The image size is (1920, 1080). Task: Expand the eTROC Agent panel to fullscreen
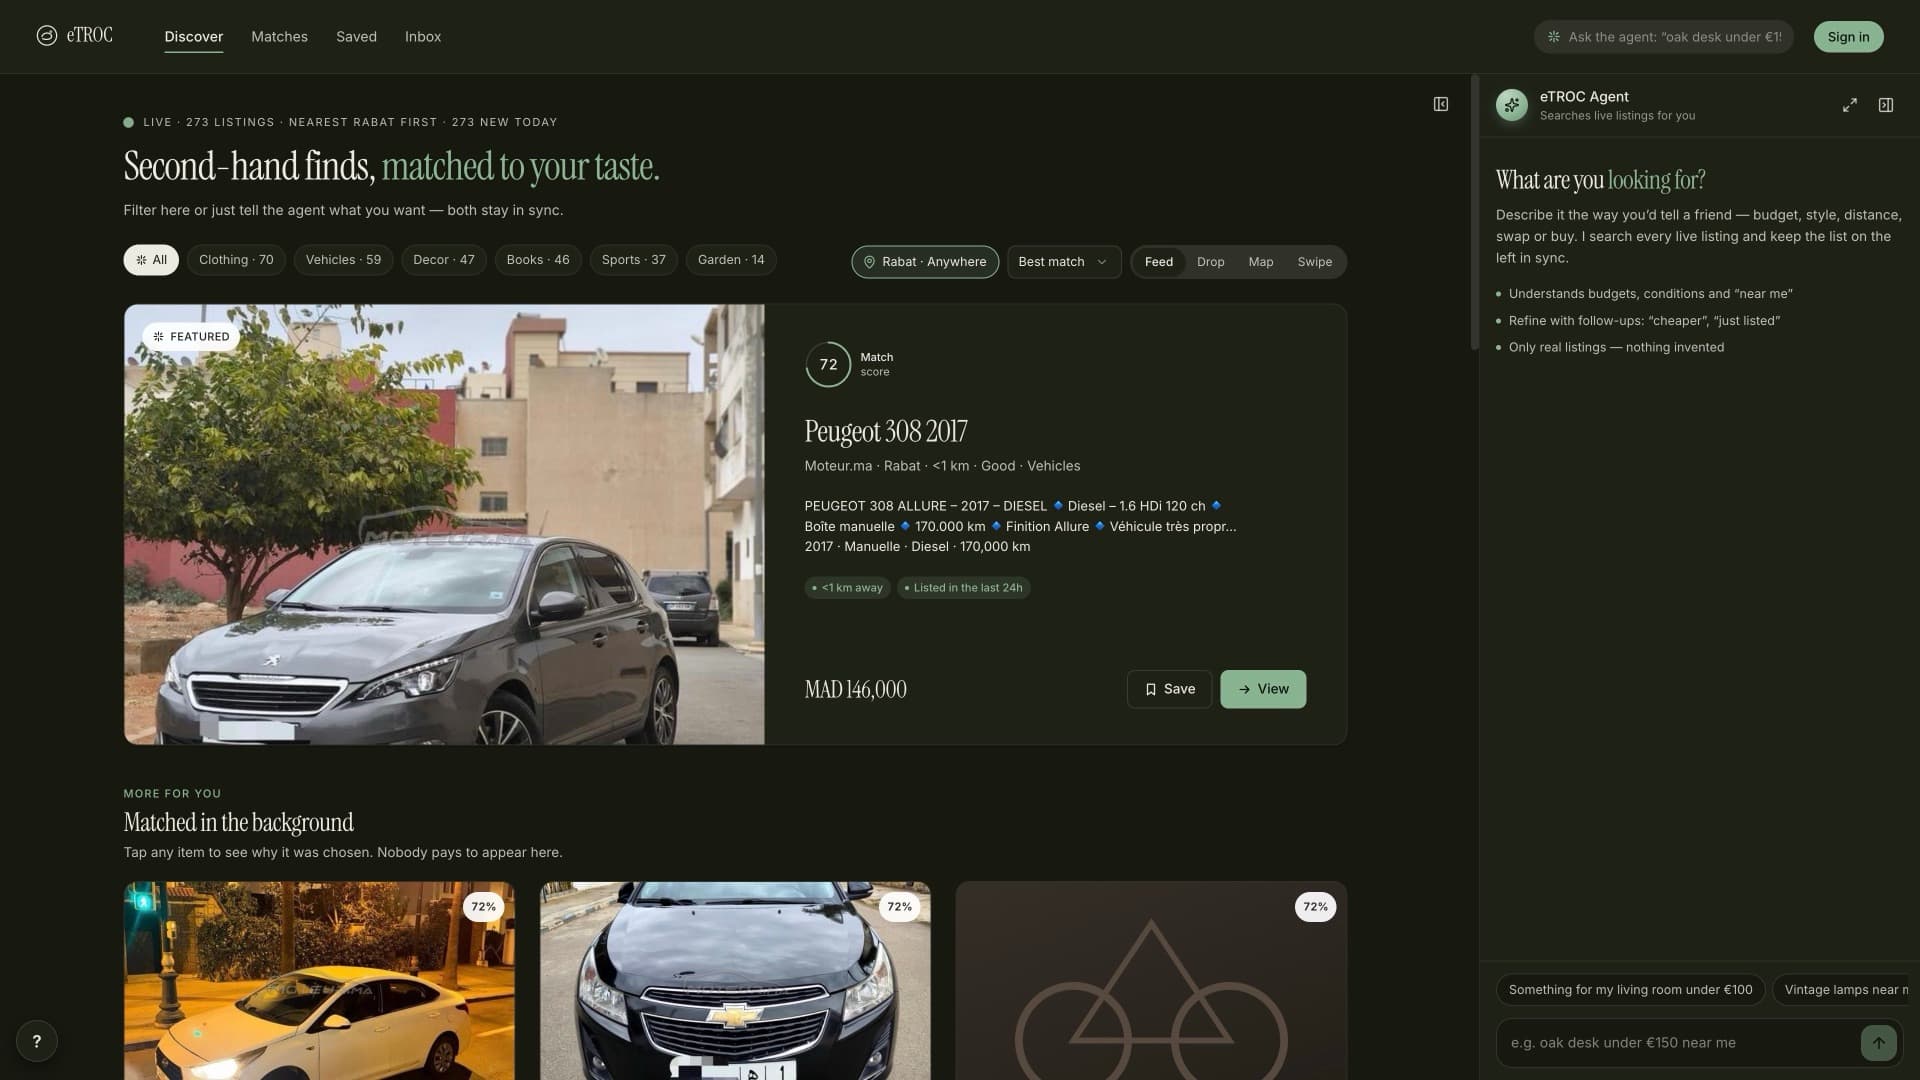pyautogui.click(x=1850, y=105)
